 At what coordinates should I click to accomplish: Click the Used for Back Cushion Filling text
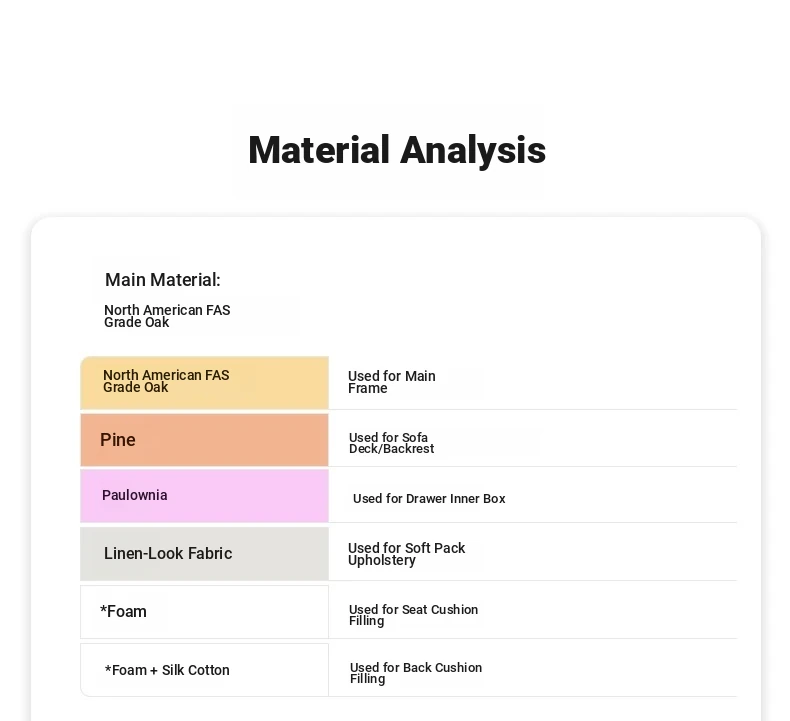(416, 673)
